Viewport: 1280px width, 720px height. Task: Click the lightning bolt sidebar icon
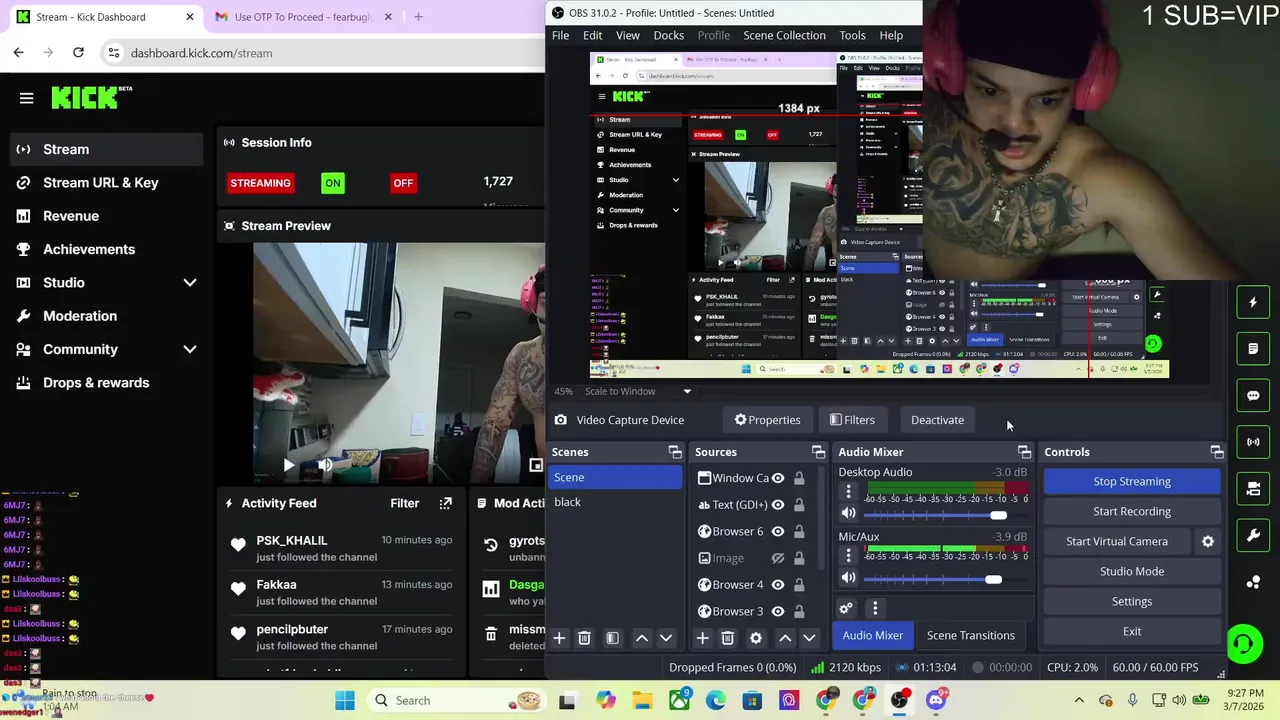coord(1253,302)
